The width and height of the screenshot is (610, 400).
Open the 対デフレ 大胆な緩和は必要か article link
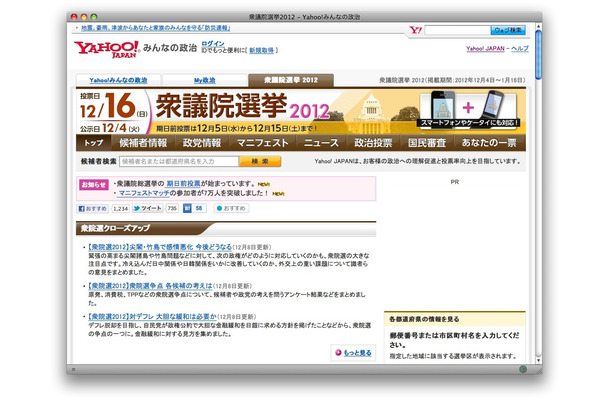152,317
